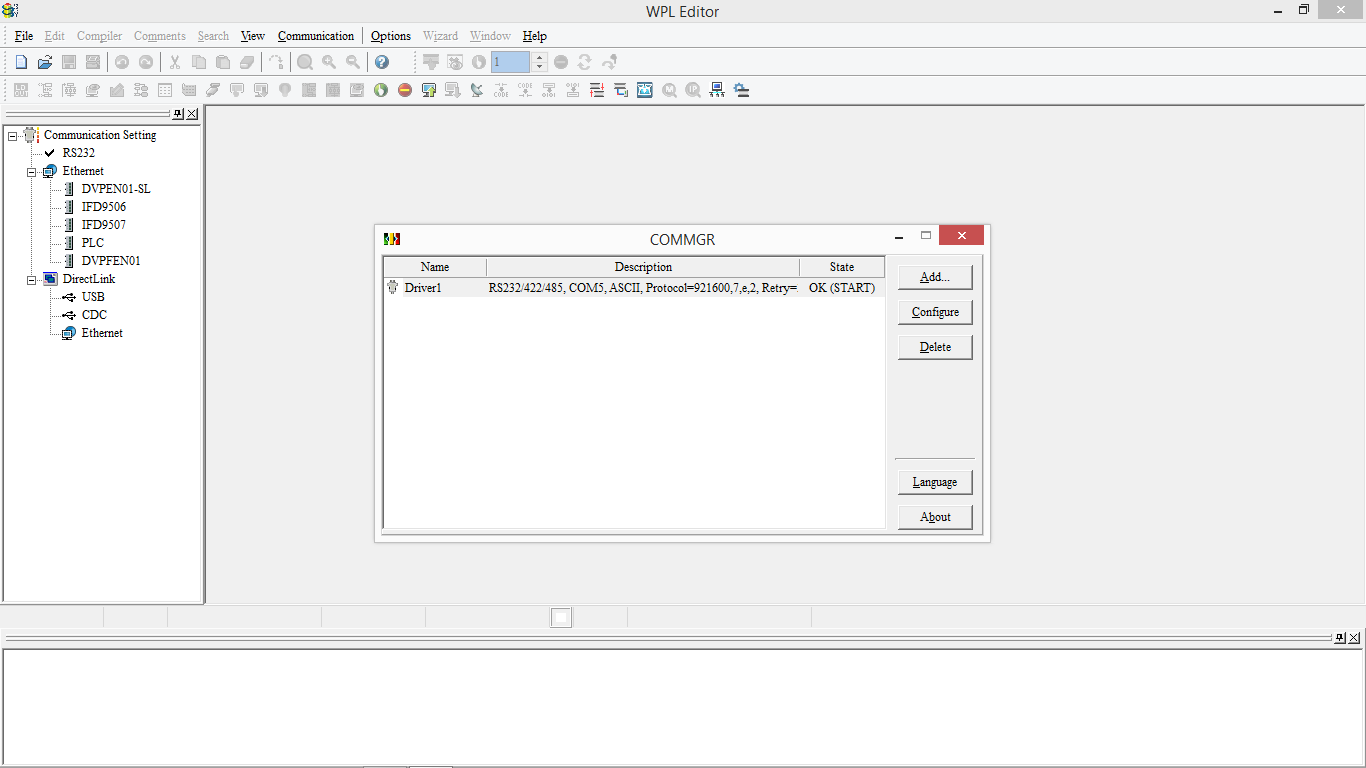The height and width of the screenshot is (768, 1366).
Task: Close the Communication Setting side panel
Action: [192, 114]
